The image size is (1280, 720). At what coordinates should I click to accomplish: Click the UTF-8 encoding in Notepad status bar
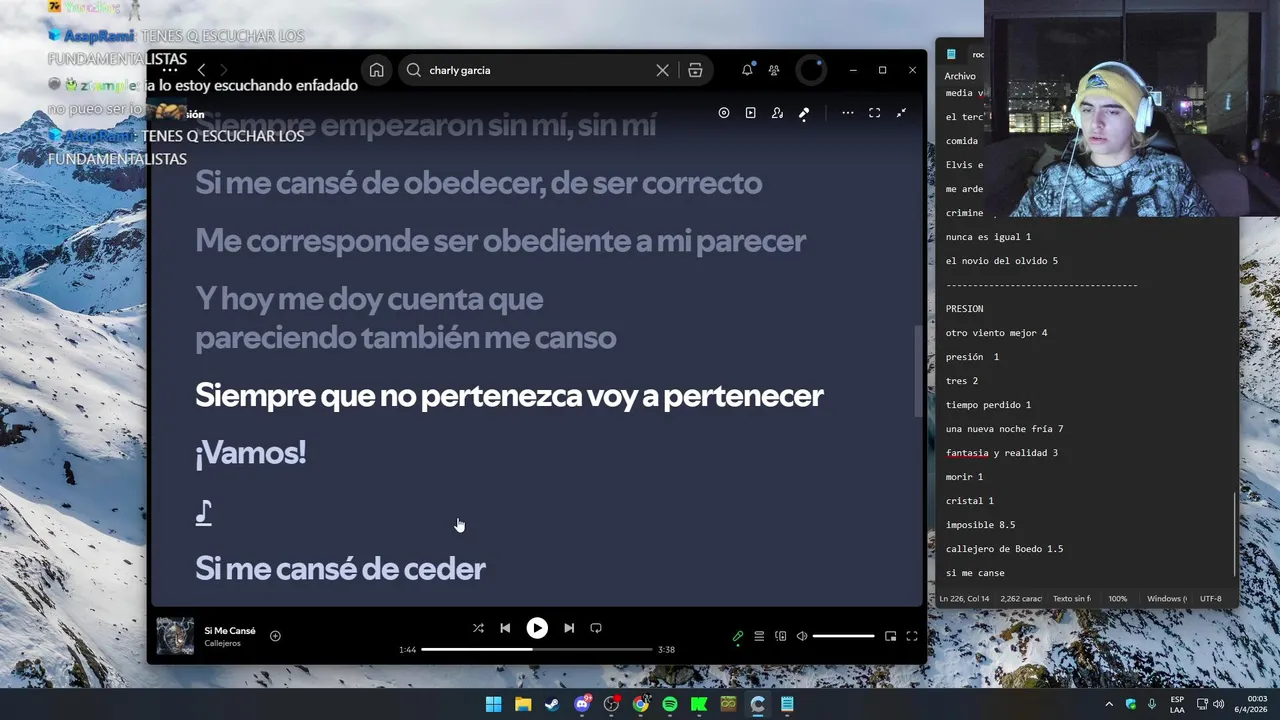[x=1210, y=599]
